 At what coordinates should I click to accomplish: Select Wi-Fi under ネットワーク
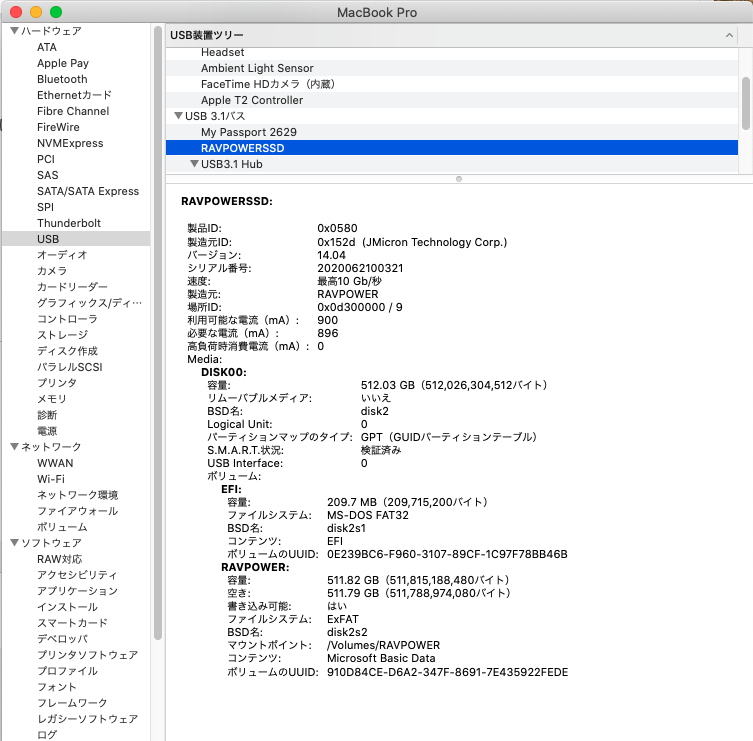[x=51, y=479]
